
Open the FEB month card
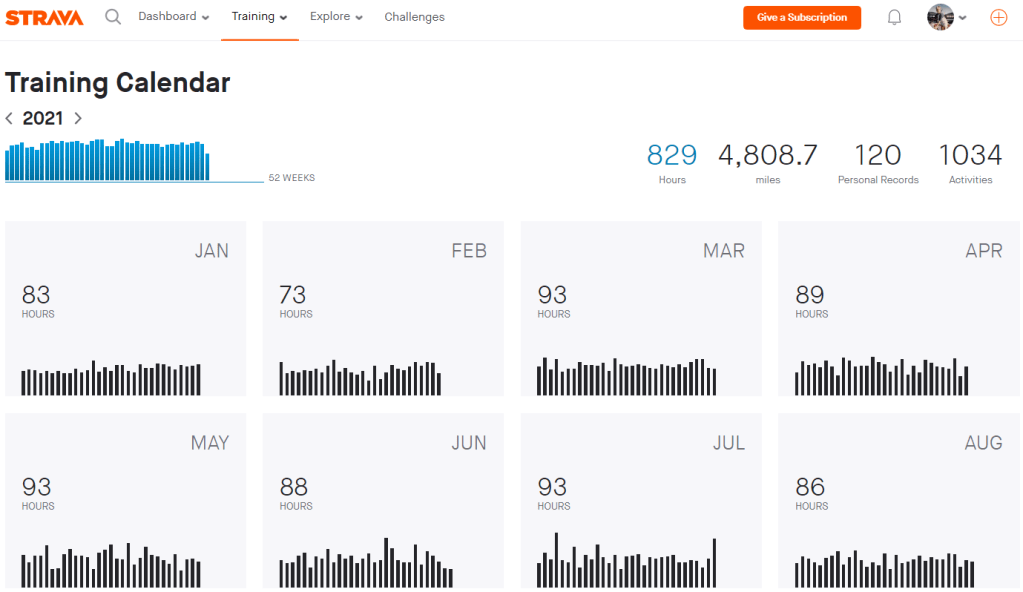pyautogui.click(x=383, y=308)
